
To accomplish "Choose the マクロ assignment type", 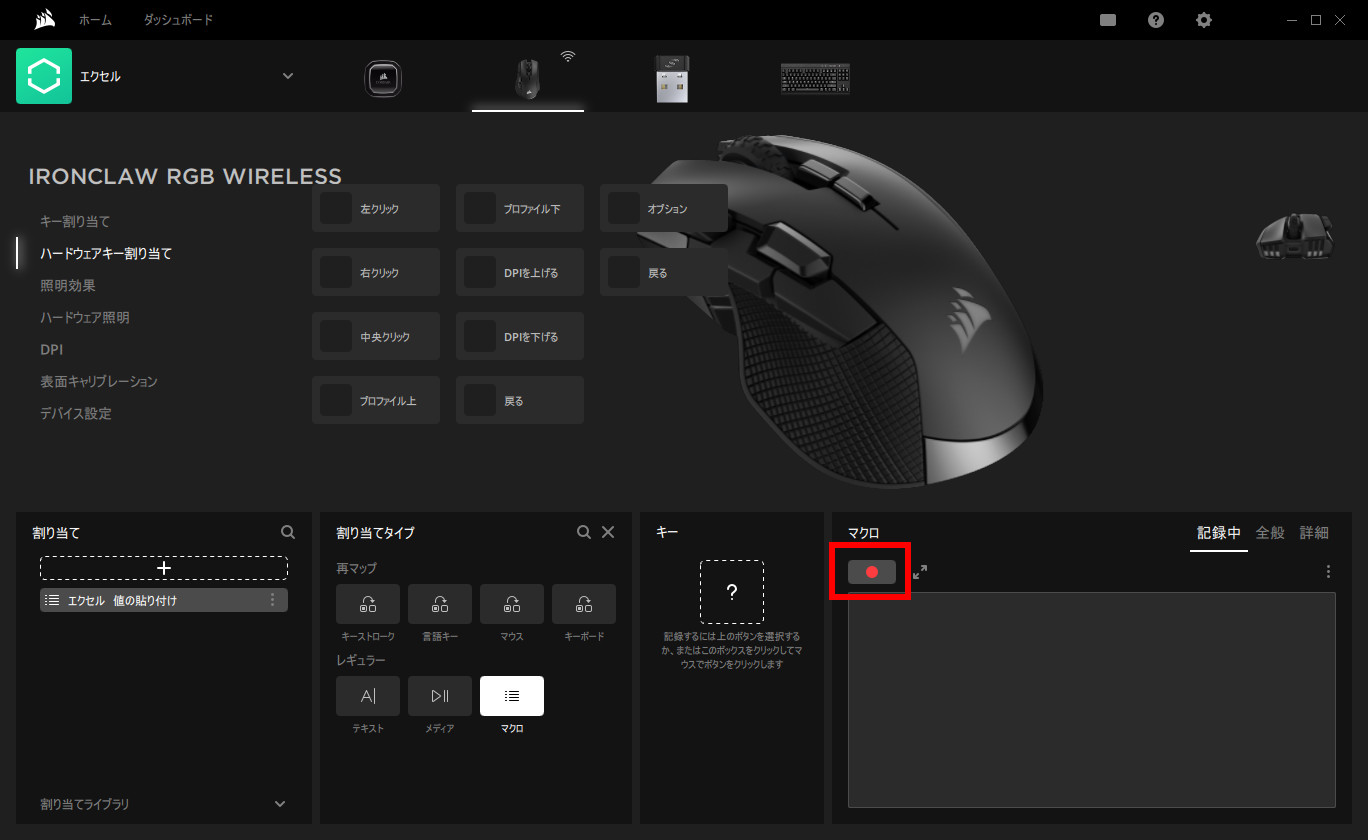I will (x=512, y=696).
